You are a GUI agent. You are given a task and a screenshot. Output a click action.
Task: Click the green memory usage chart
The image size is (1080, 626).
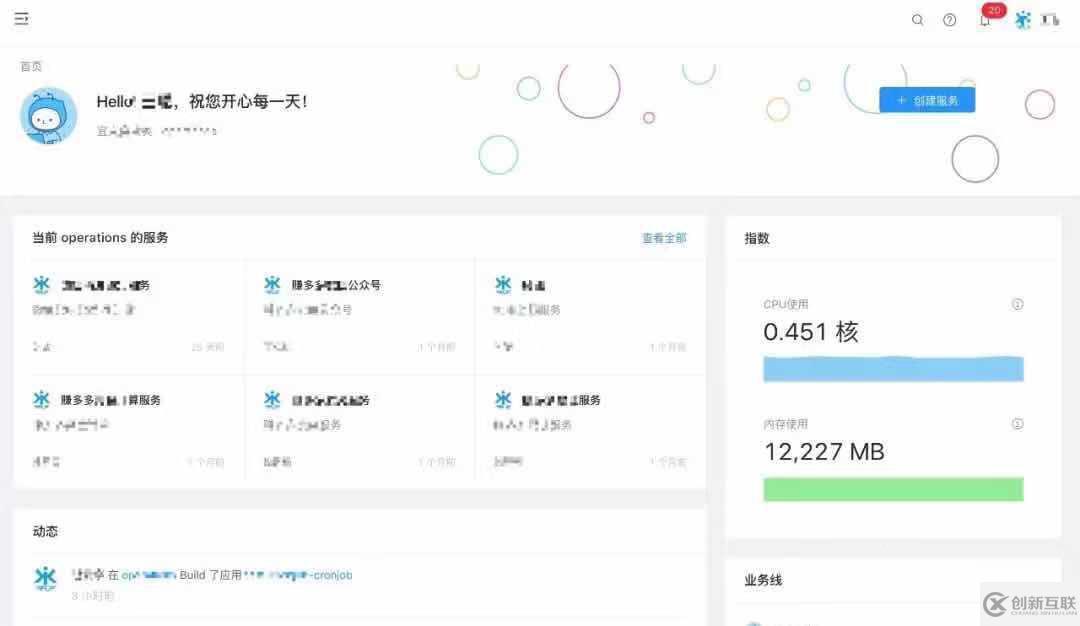pos(893,489)
